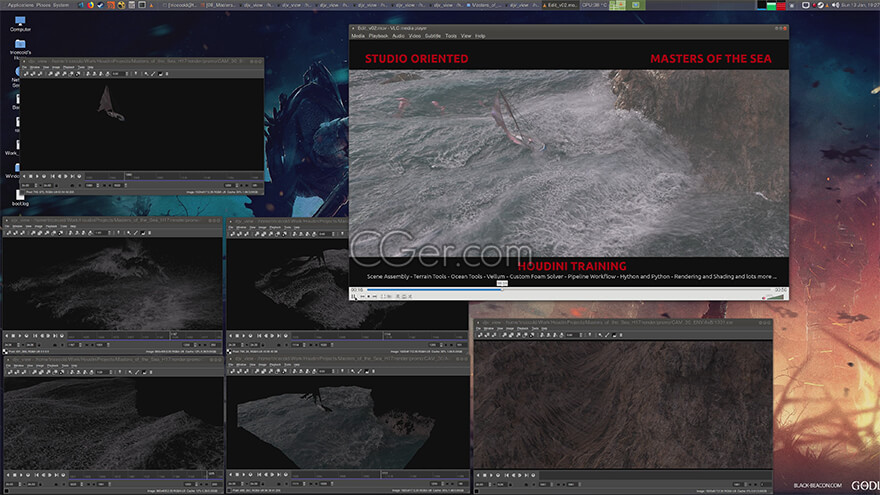
Task: Play forward in boat djv_view window
Action: (37, 176)
